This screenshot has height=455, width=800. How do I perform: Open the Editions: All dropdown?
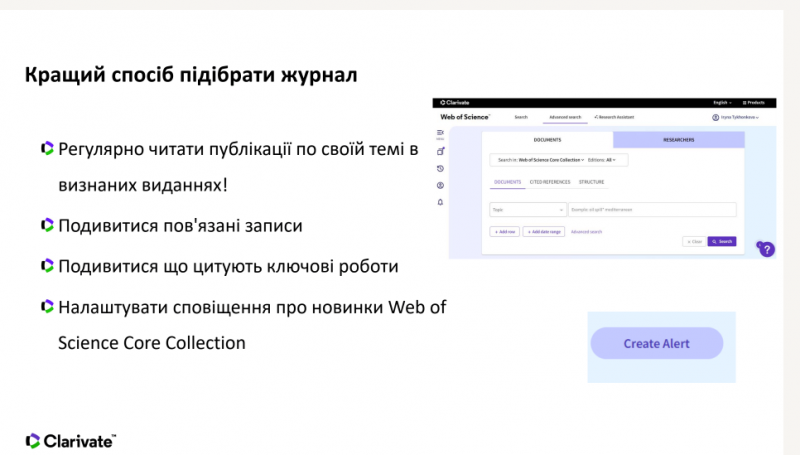tap(602, 160)
